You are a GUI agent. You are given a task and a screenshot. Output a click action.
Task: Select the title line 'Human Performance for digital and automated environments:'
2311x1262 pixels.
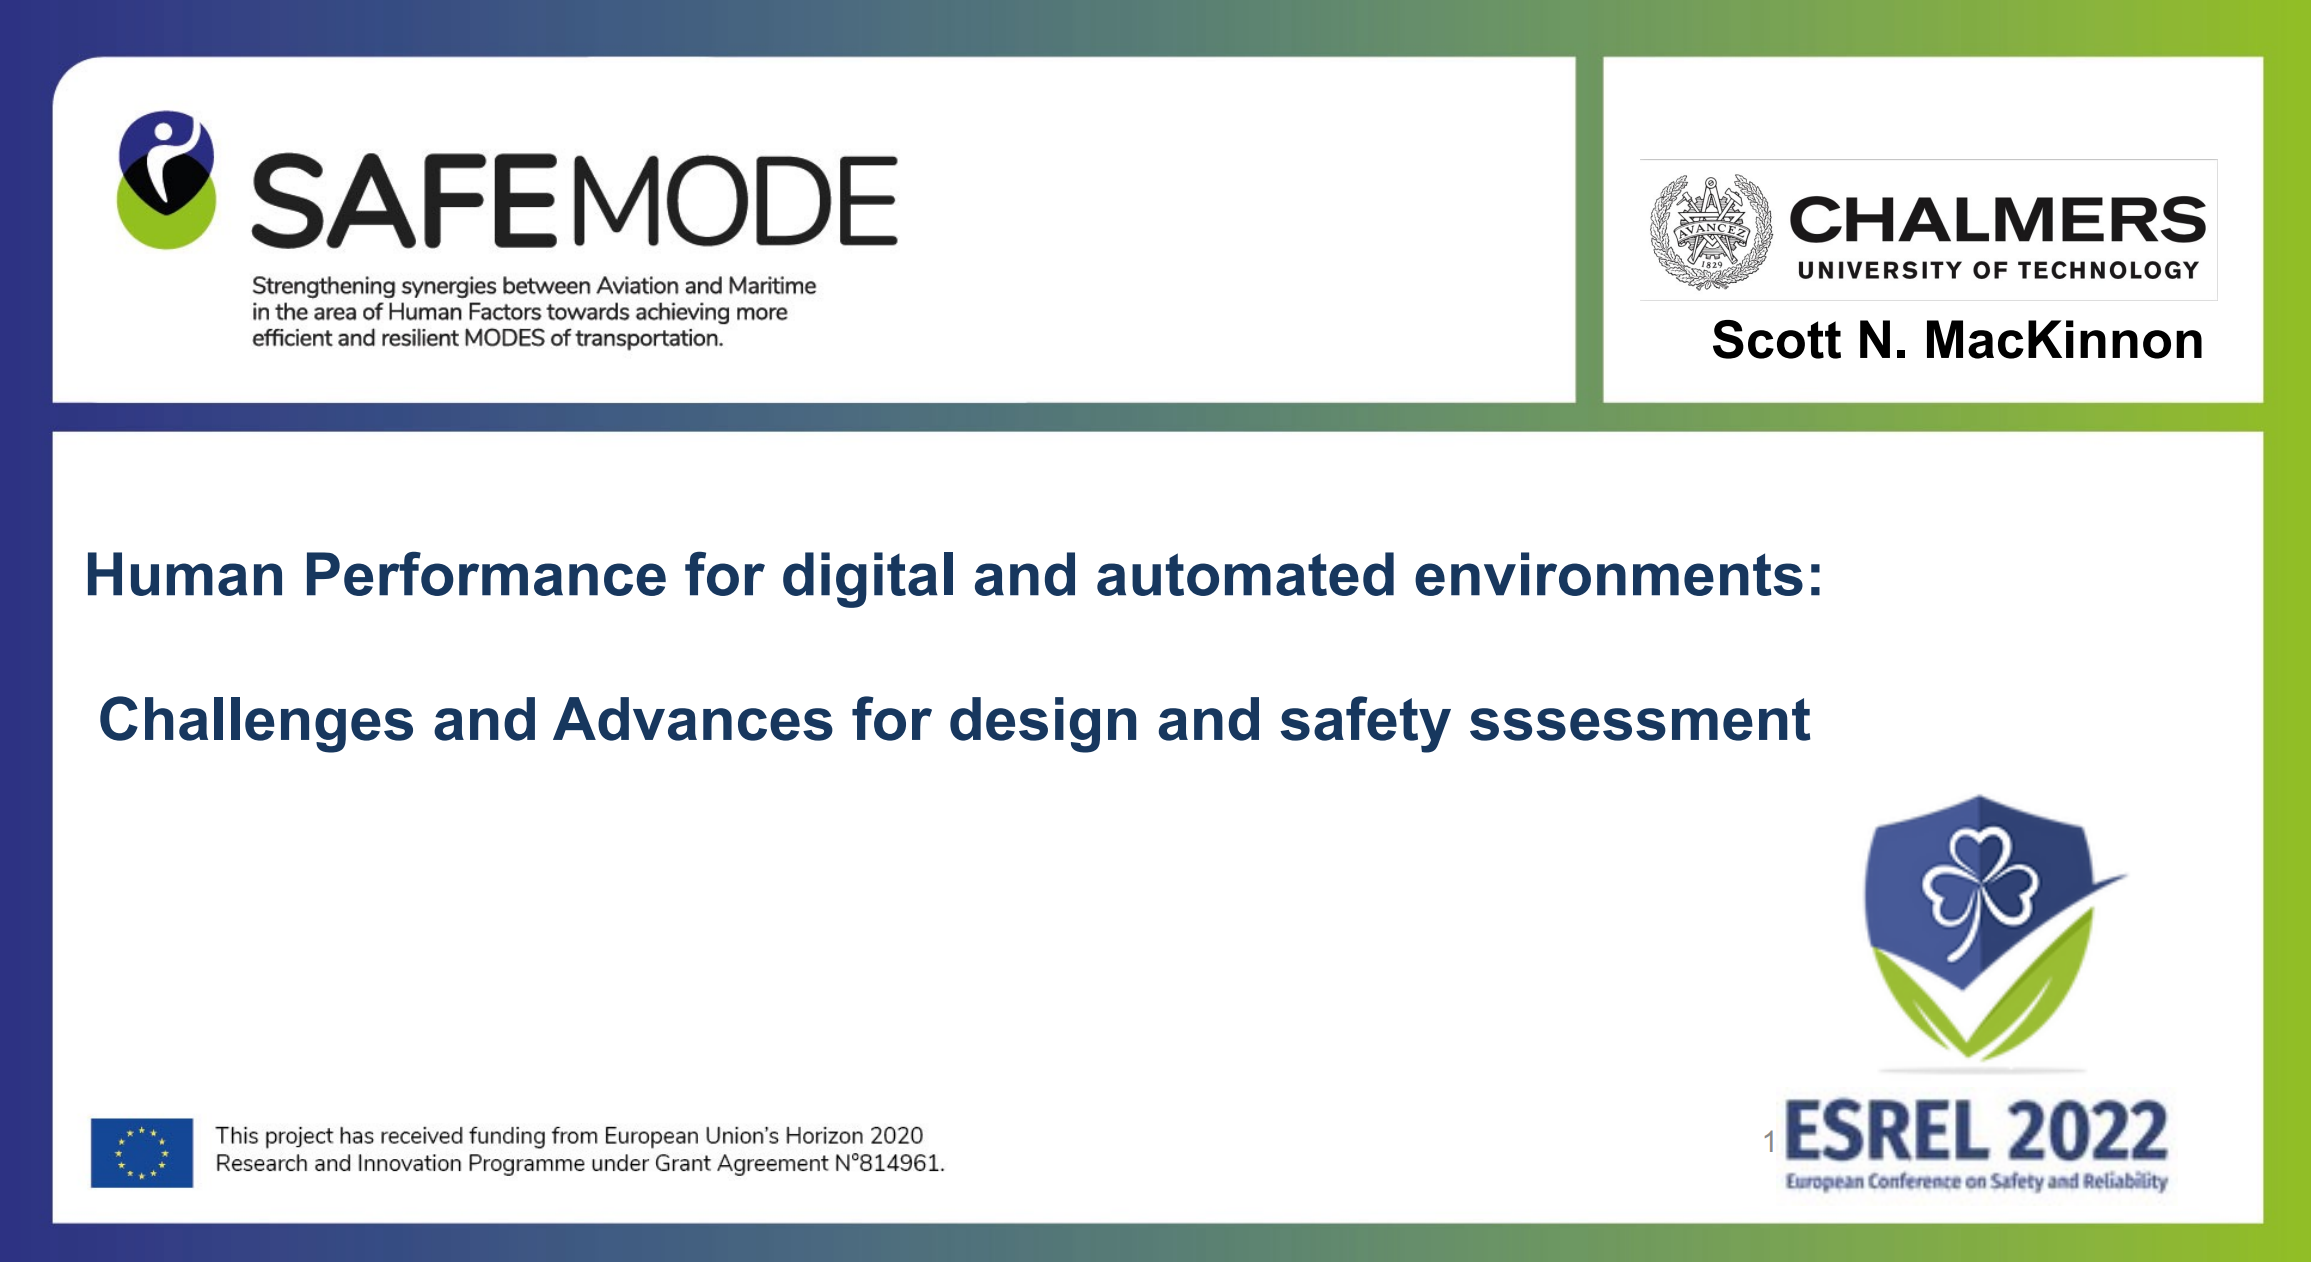[x=954, y=576]
